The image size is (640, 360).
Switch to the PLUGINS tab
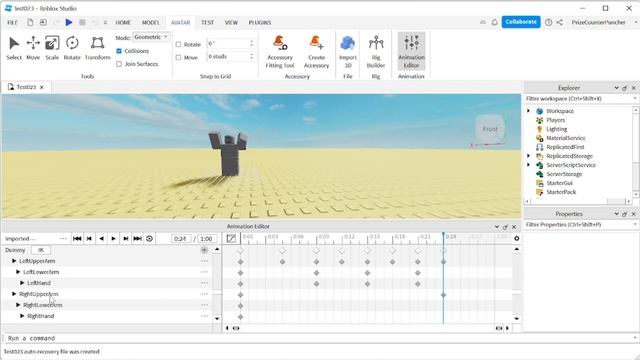(x=260, y=22)
